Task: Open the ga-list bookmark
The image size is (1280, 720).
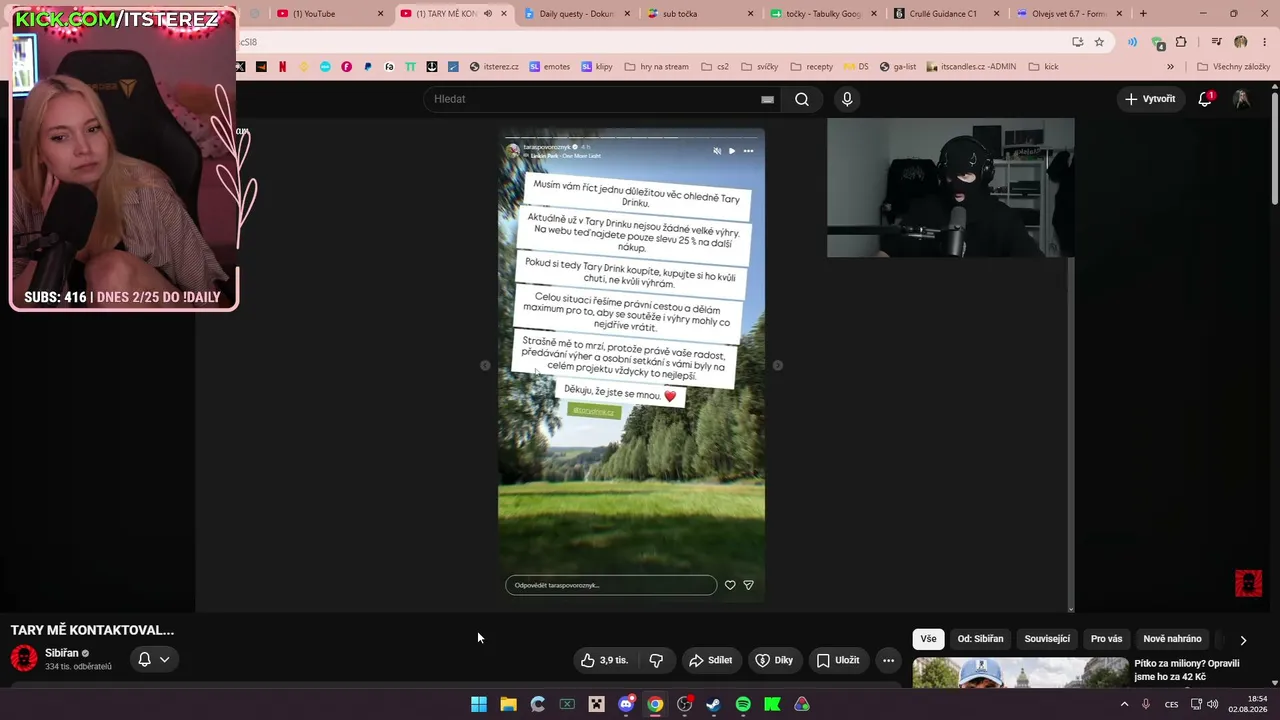Action: pos(897,67)
